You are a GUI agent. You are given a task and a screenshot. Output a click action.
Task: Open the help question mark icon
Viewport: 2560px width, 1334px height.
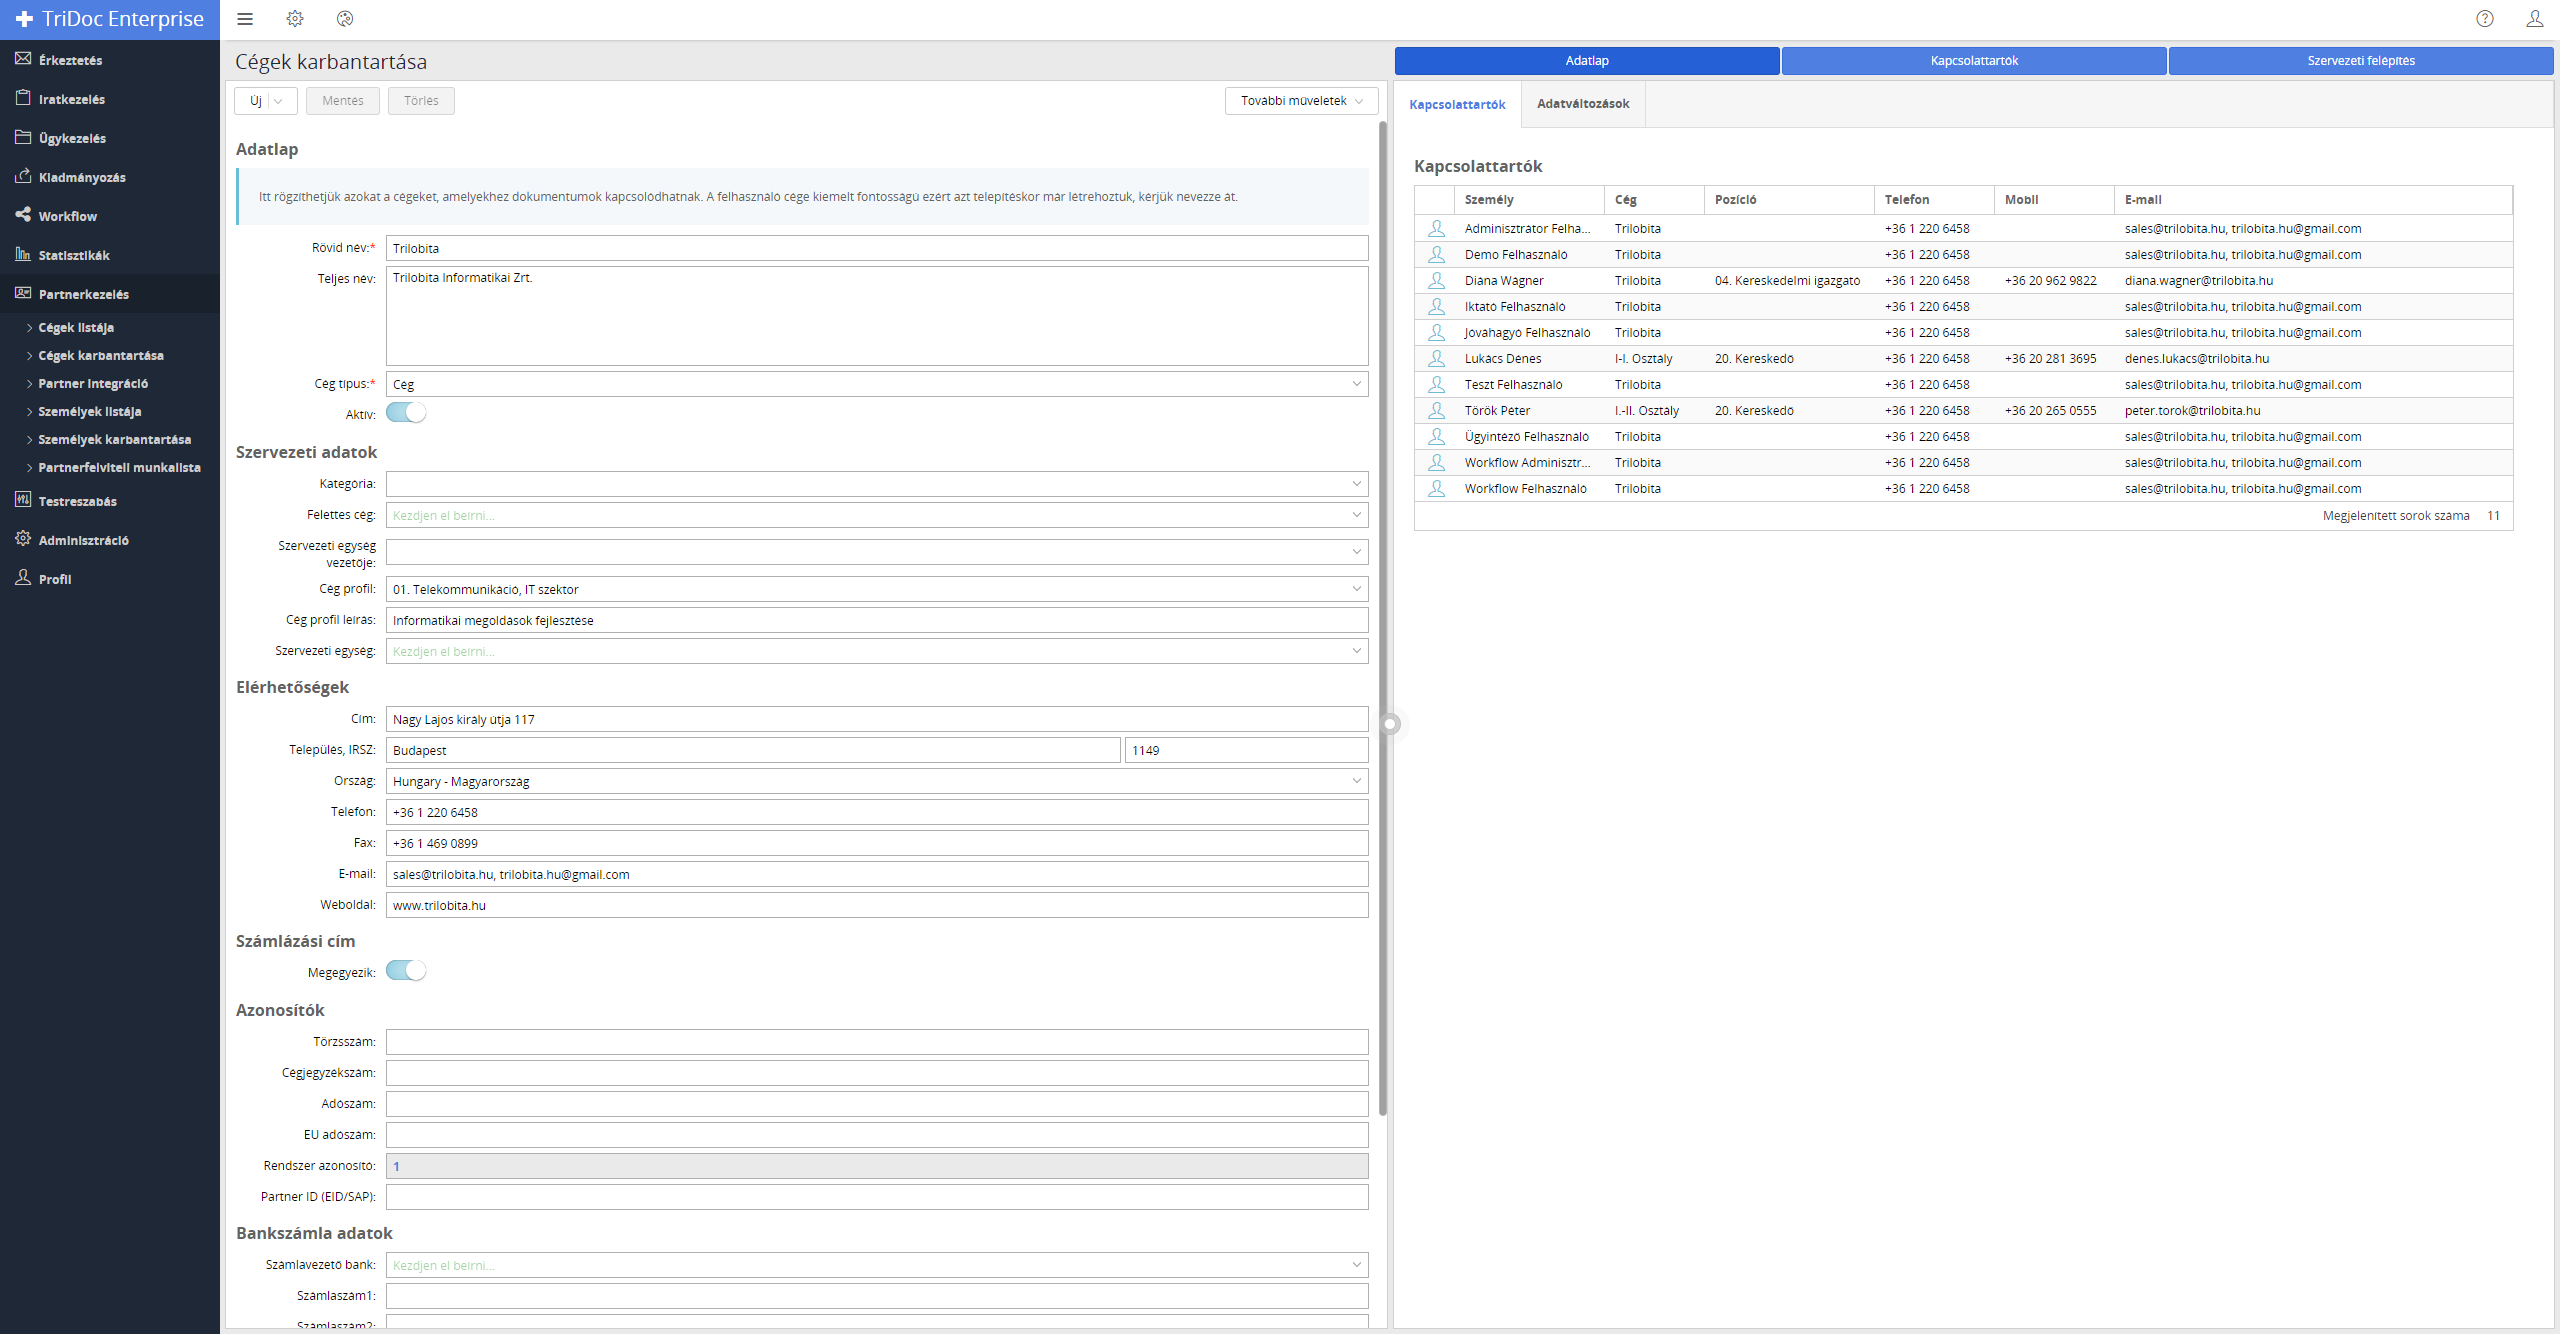coord(2485,19)
